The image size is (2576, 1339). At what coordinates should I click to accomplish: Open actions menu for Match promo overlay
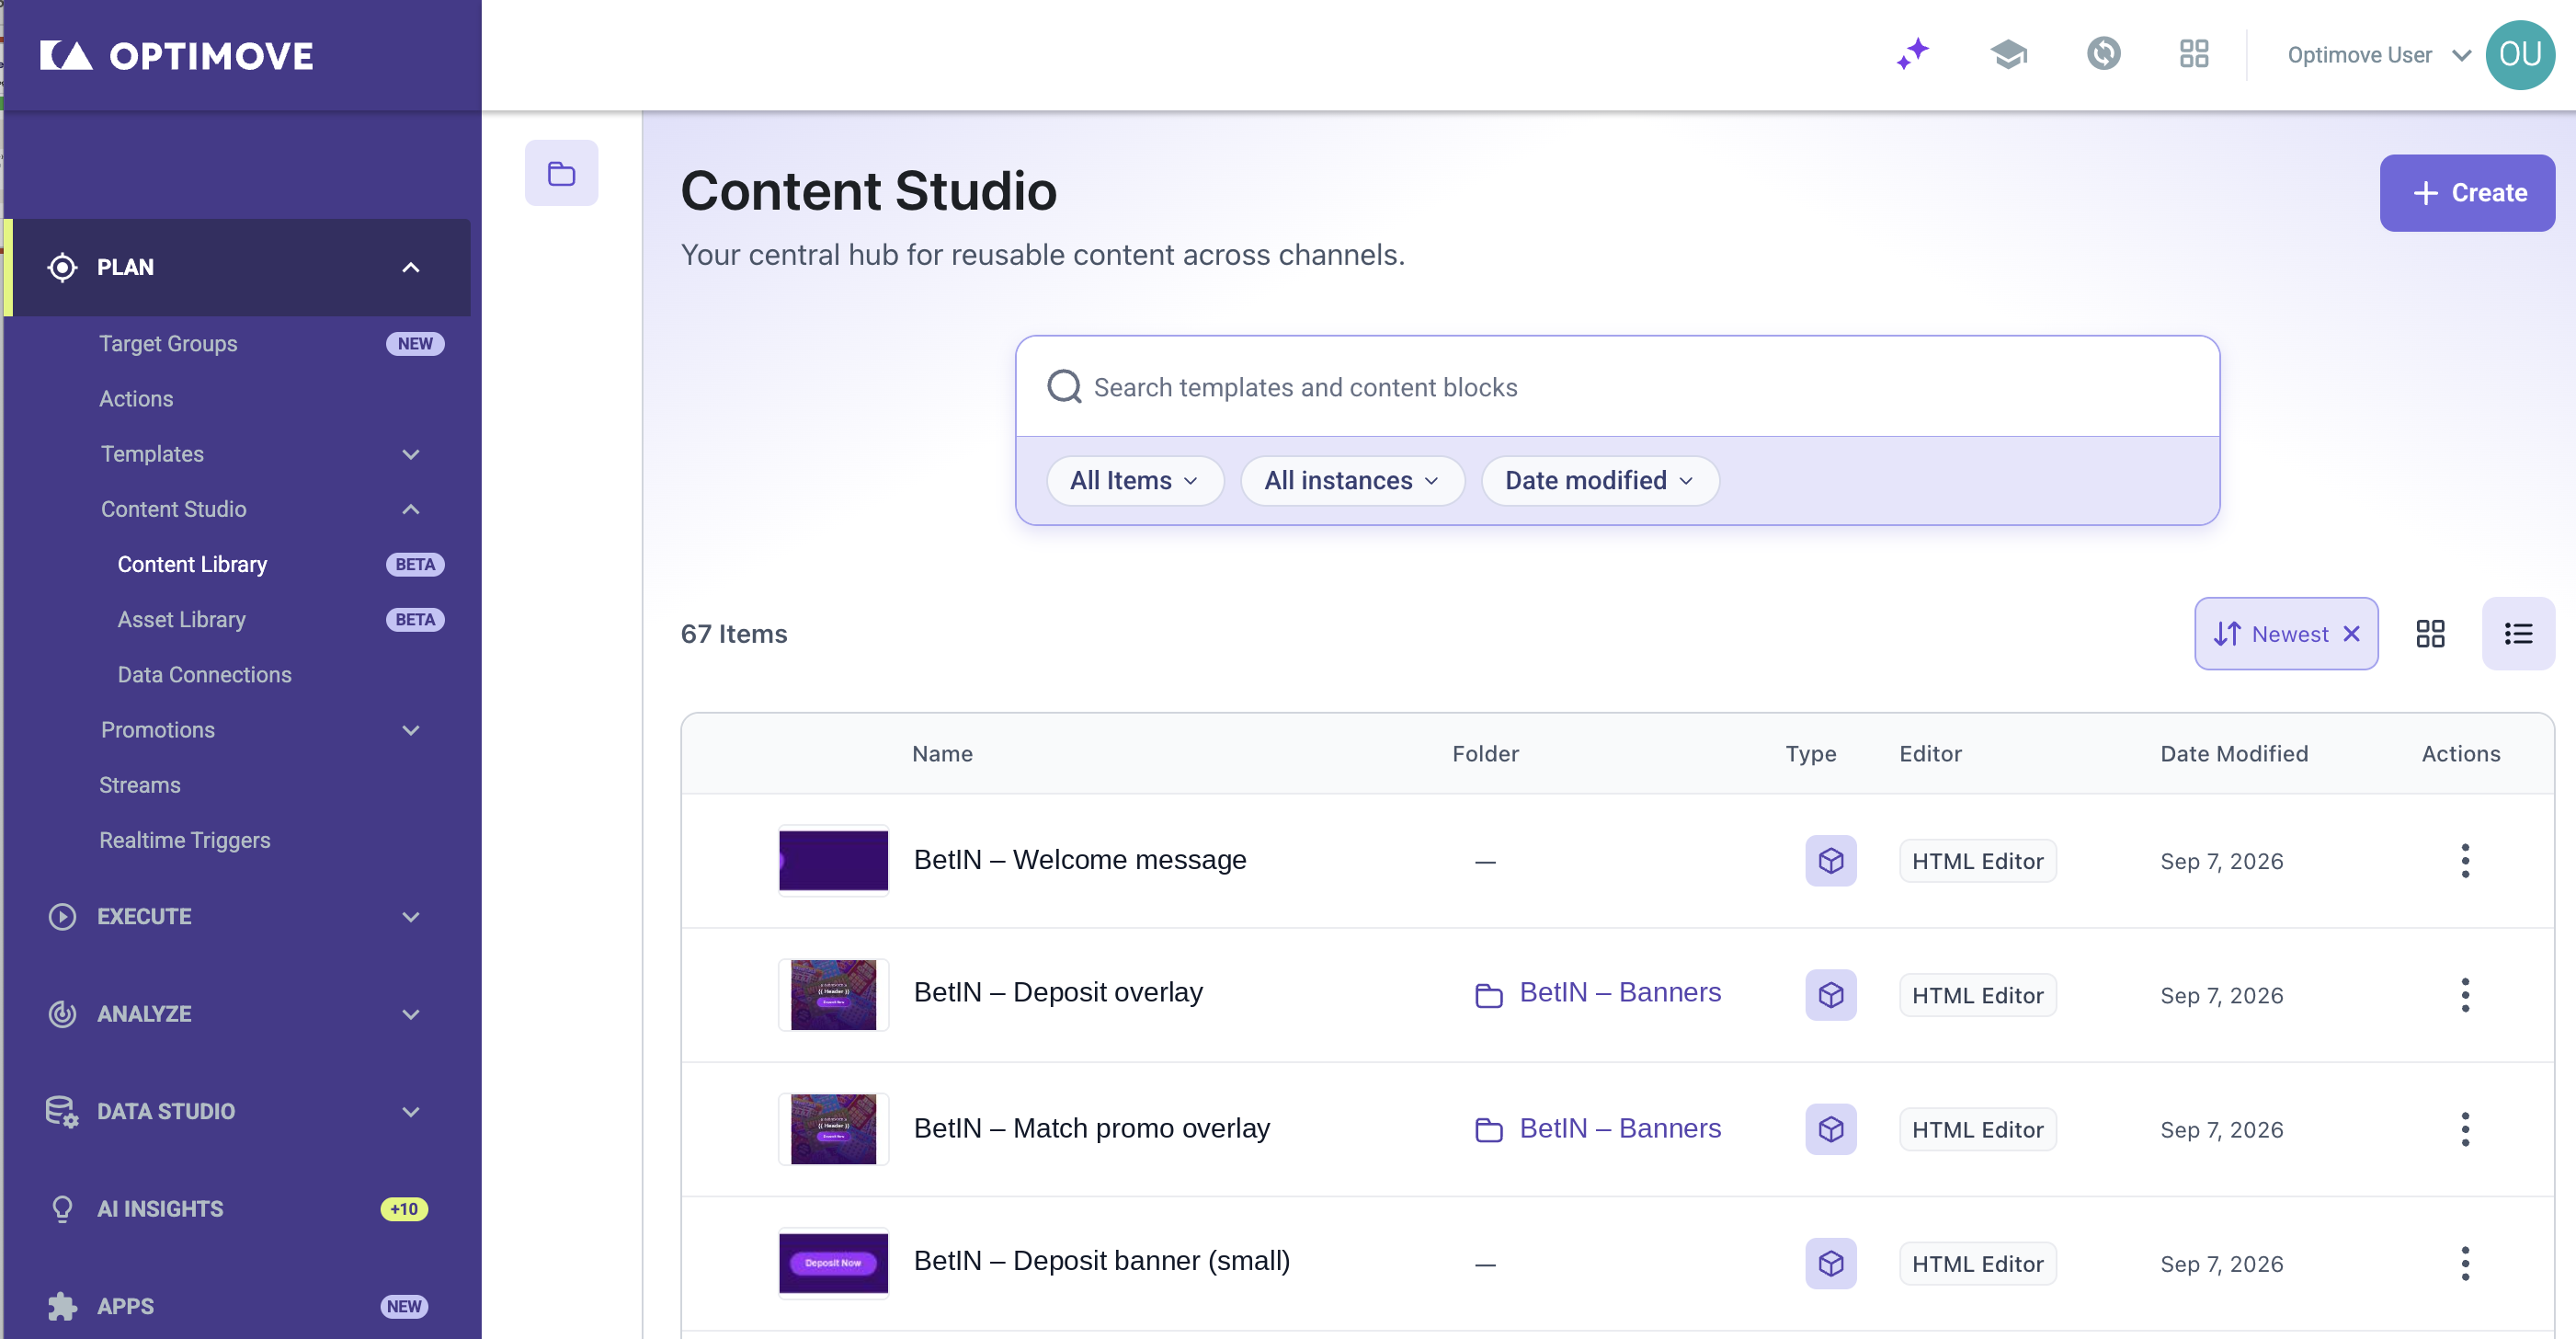point(2465,1128)
